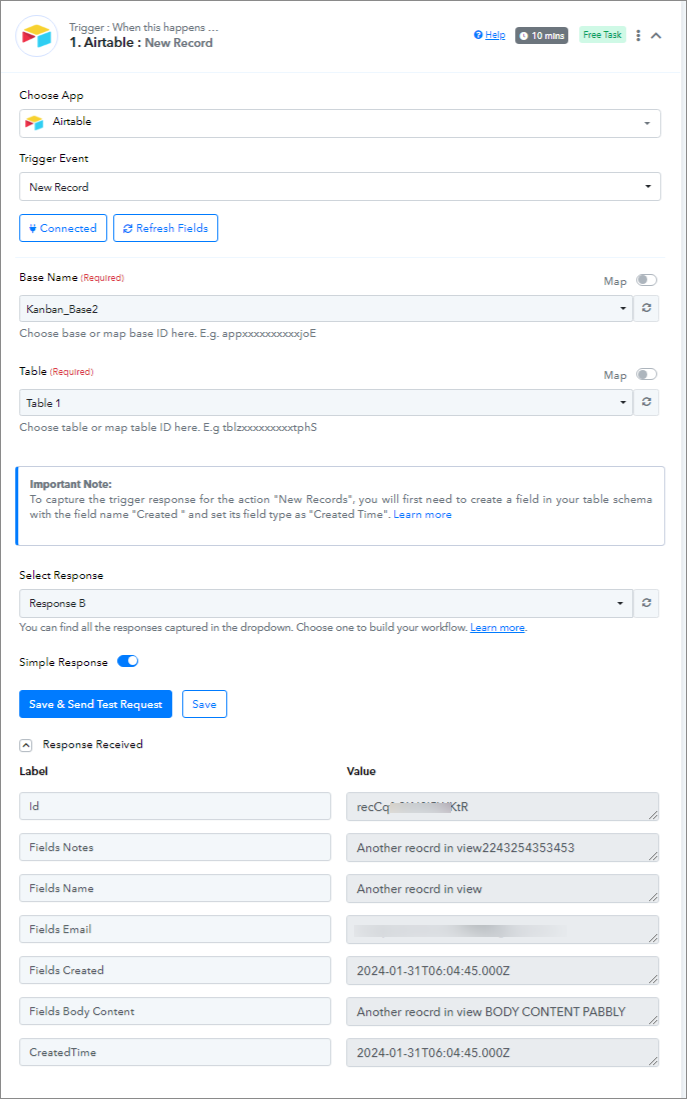Click the Fields Created label field
The image size is (687, 1099).
coord(175,970)
